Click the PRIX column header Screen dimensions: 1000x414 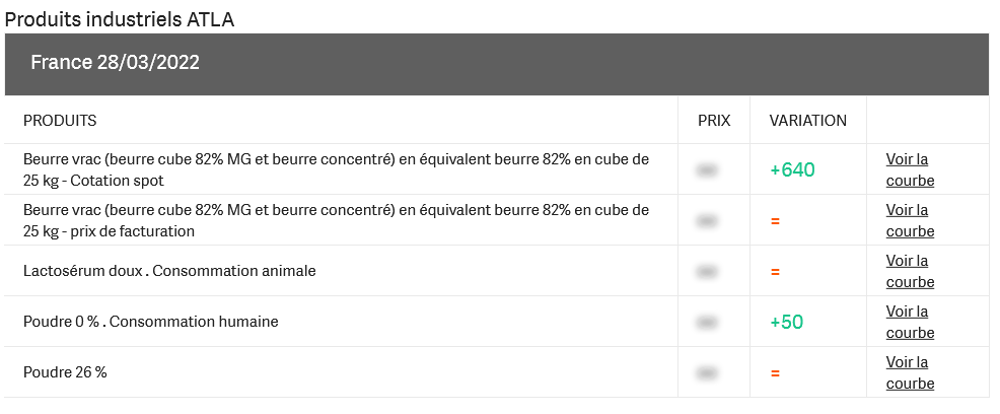pyautogui.click(x=714, y=121)
